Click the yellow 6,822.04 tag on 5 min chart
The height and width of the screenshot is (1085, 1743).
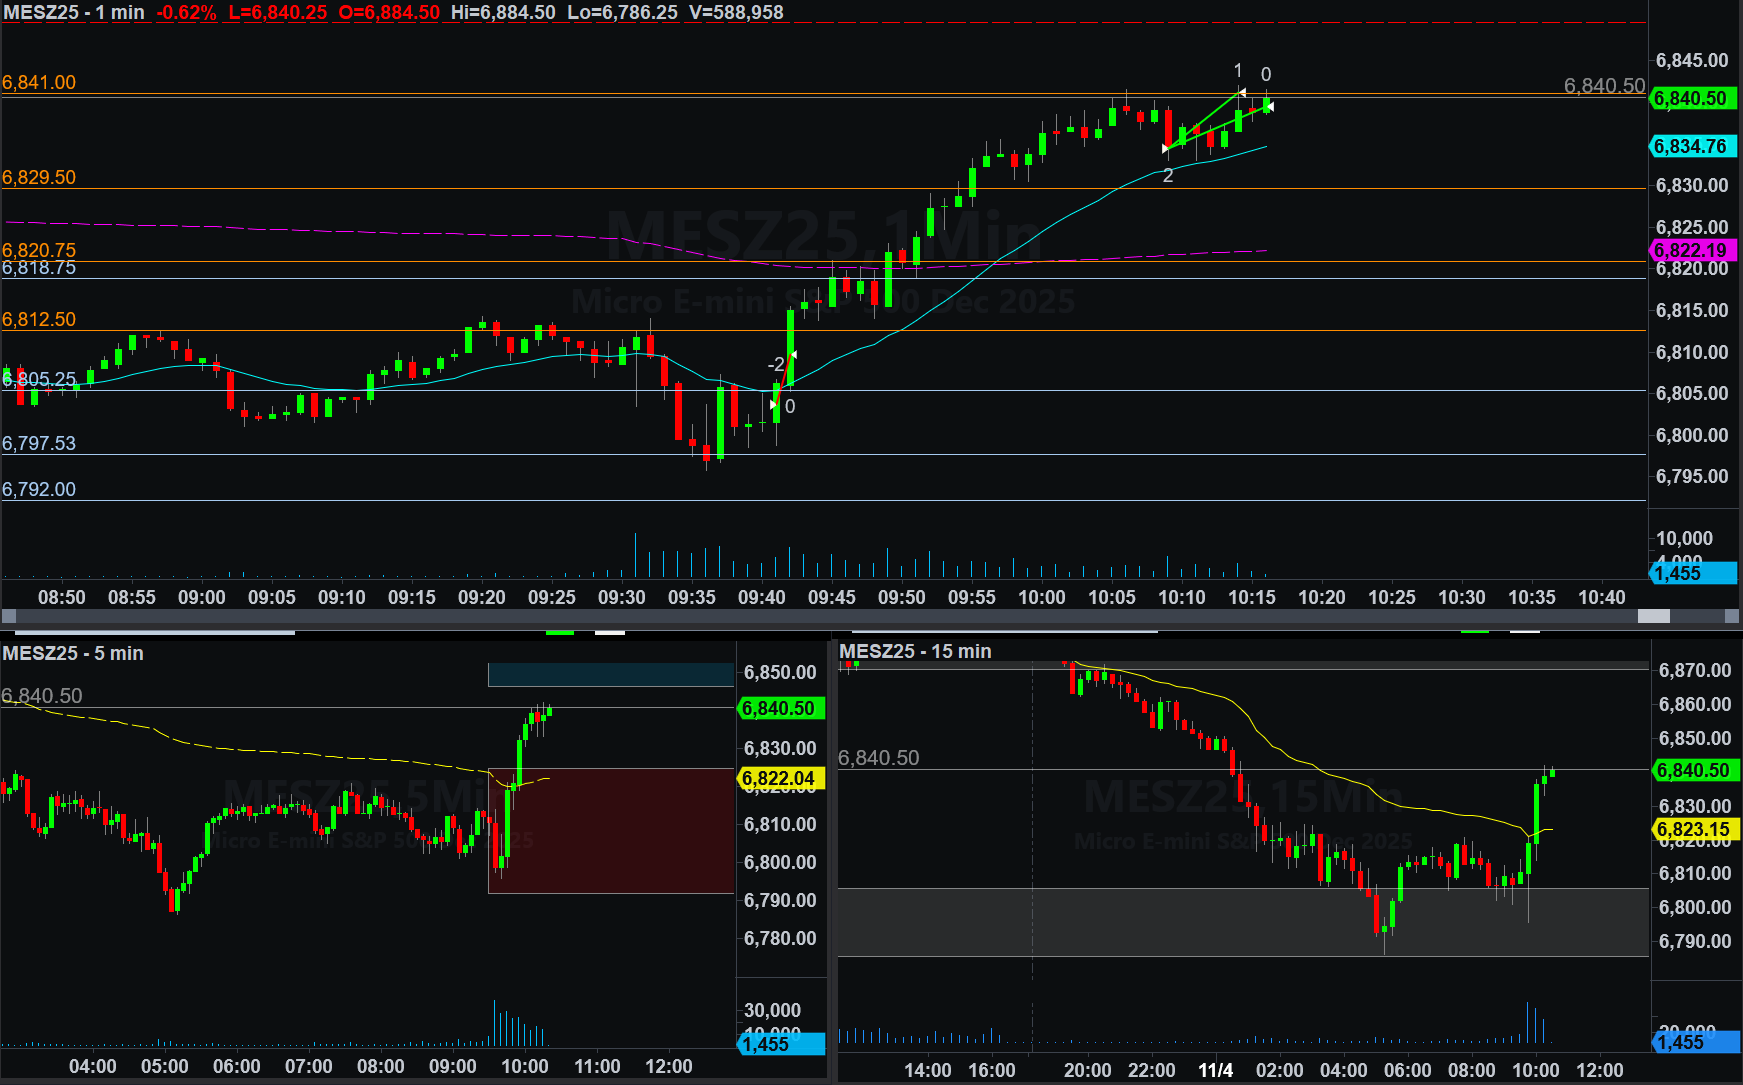(779, 778)
